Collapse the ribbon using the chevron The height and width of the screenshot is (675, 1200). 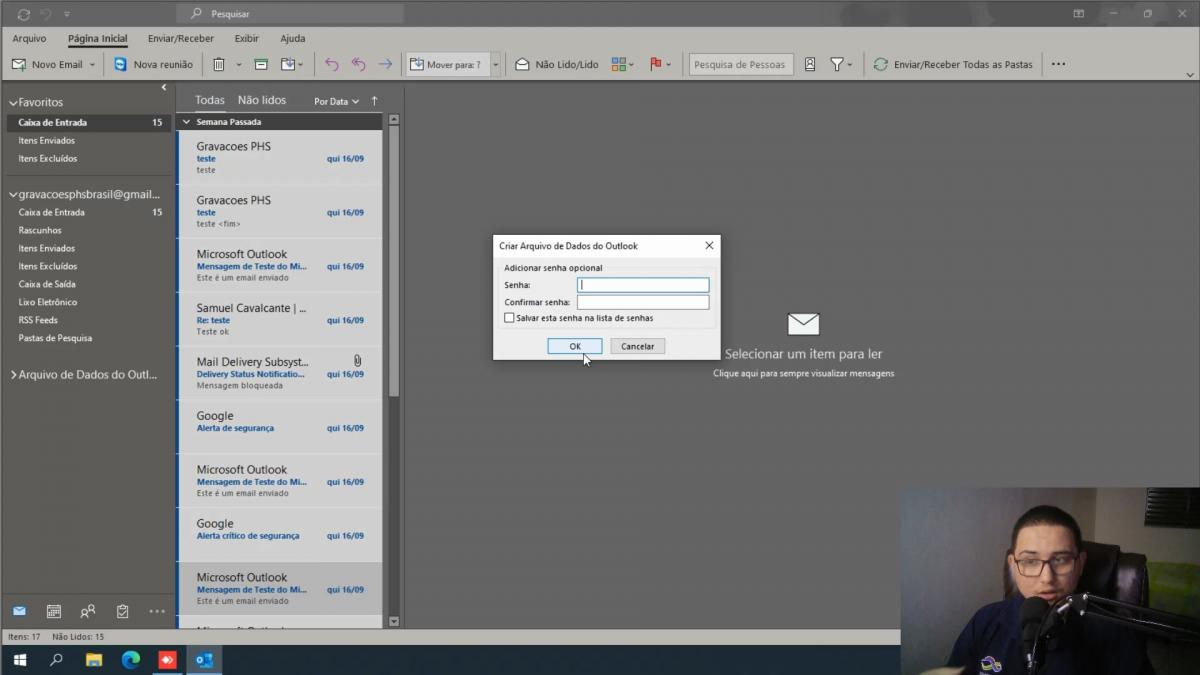[1190, 75]
